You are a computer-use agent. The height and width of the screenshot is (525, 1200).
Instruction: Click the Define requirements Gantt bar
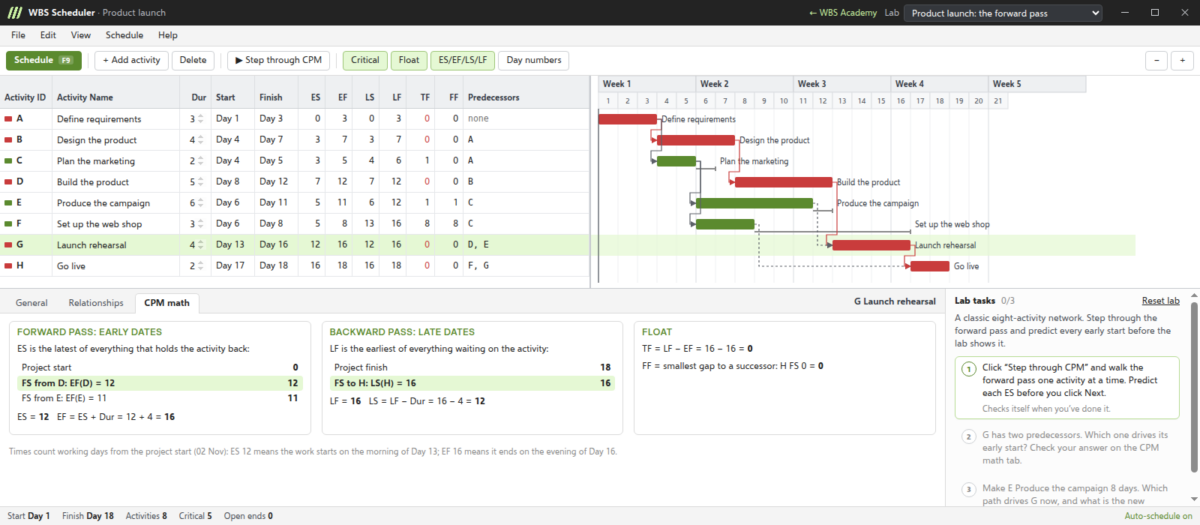click(x=627, y=119)
